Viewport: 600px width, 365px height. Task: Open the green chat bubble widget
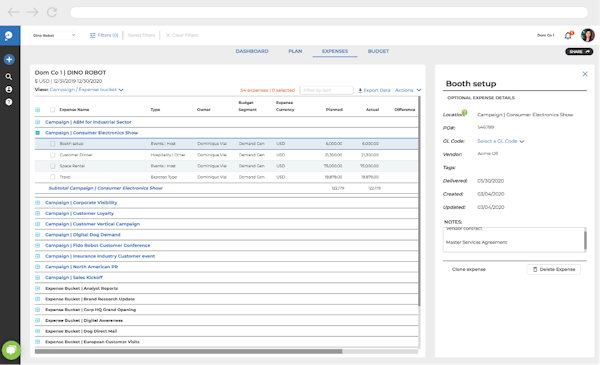[x=11, y=350]
